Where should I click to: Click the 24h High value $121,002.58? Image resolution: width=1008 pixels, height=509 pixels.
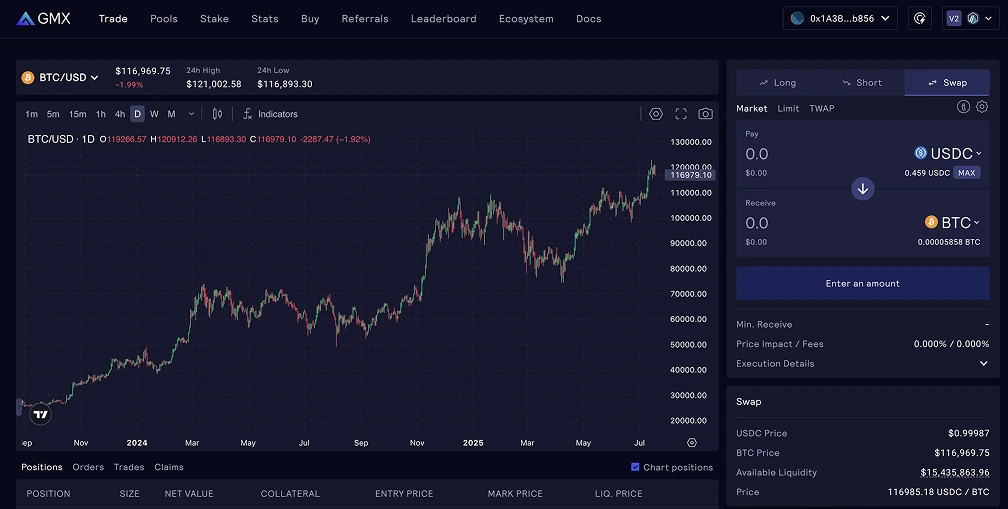(214, 84)
